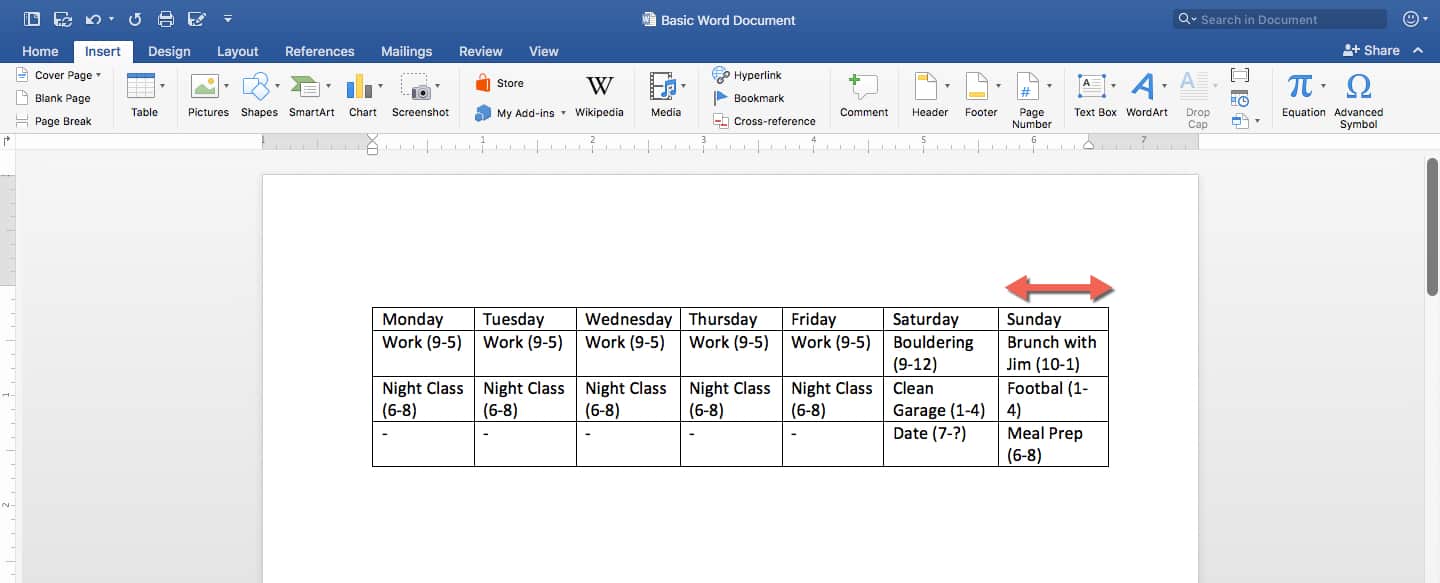Click the vertical scrollbar thumb
Image resolution: width=1440 pixels, height=583 pixels.
1432,226
